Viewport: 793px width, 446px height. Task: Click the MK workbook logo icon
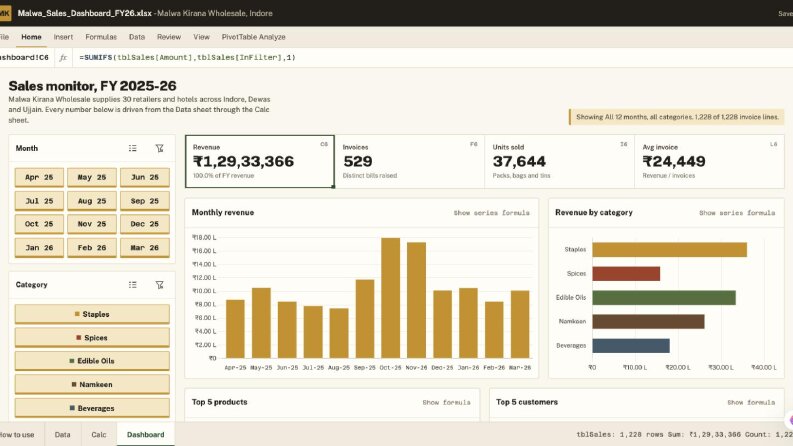click(5, 13)
